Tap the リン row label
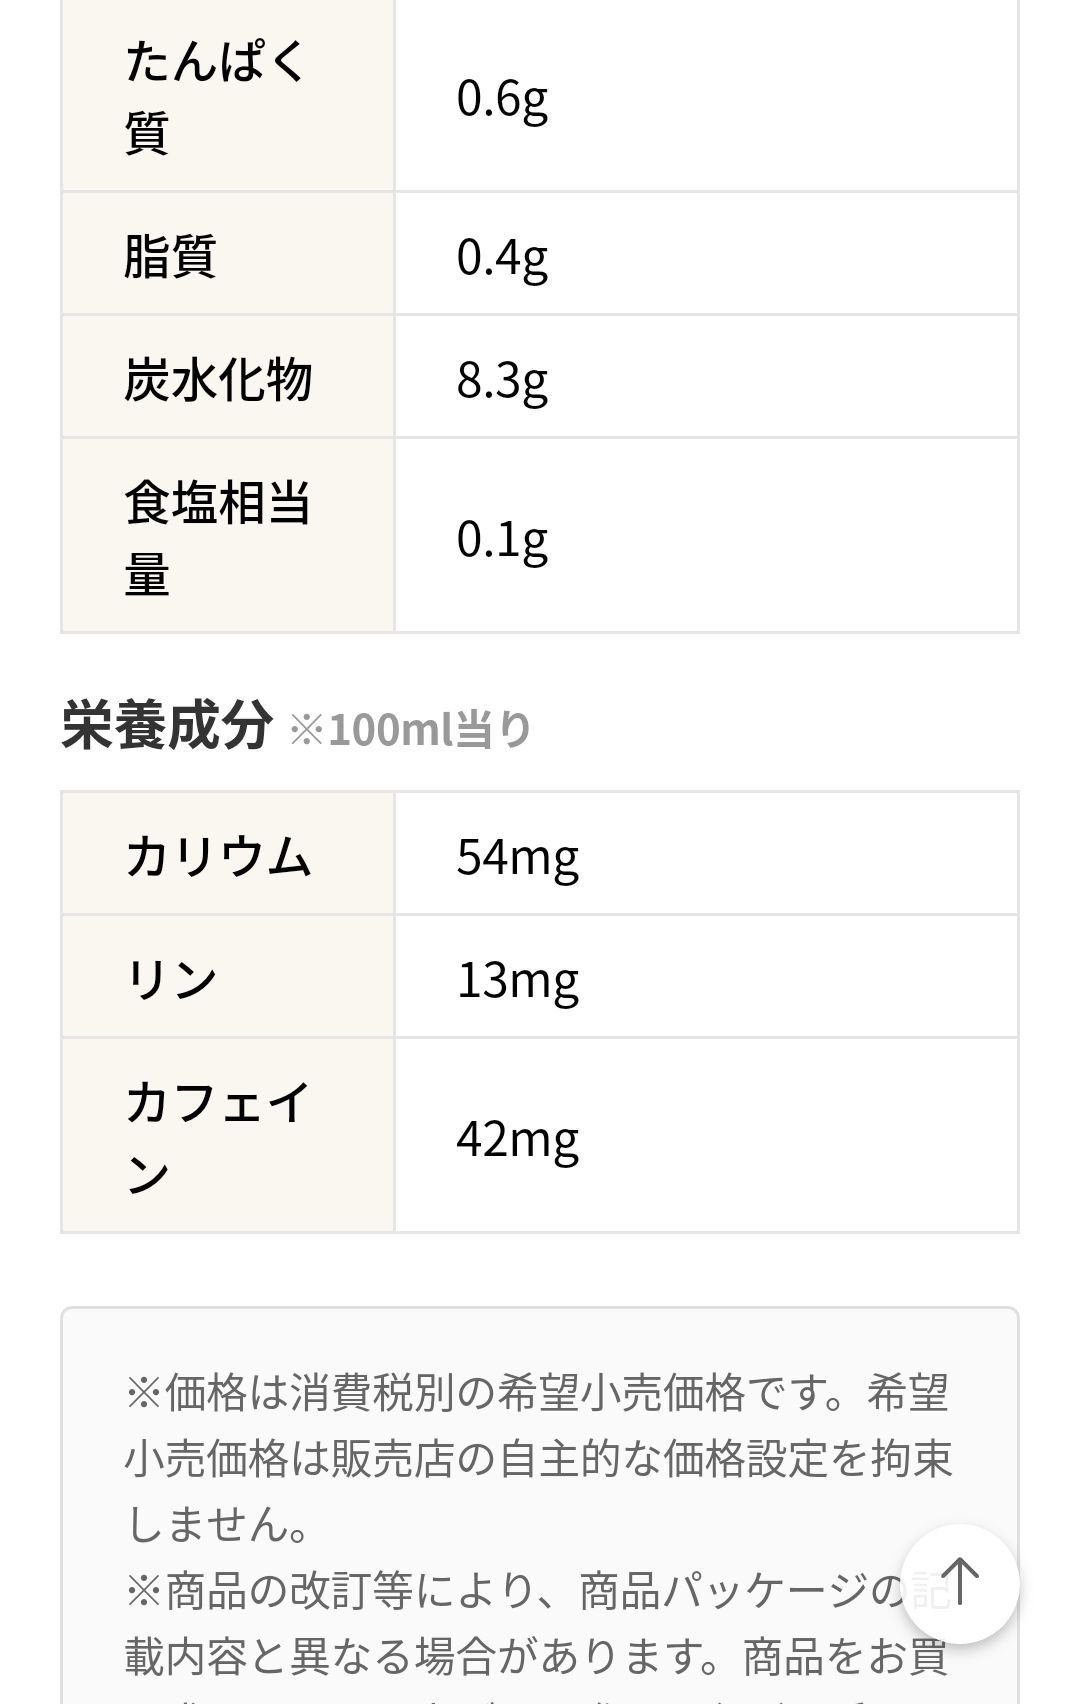 [x=171, y=979]
